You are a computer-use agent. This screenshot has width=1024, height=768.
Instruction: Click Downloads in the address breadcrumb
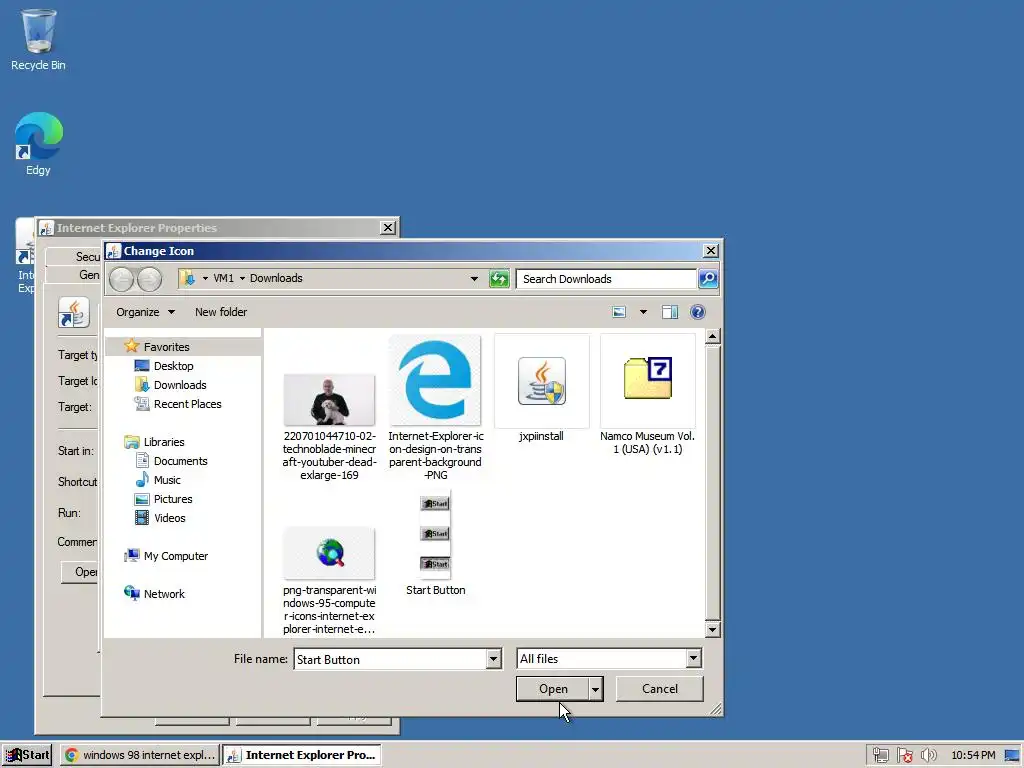click(276, 278)
